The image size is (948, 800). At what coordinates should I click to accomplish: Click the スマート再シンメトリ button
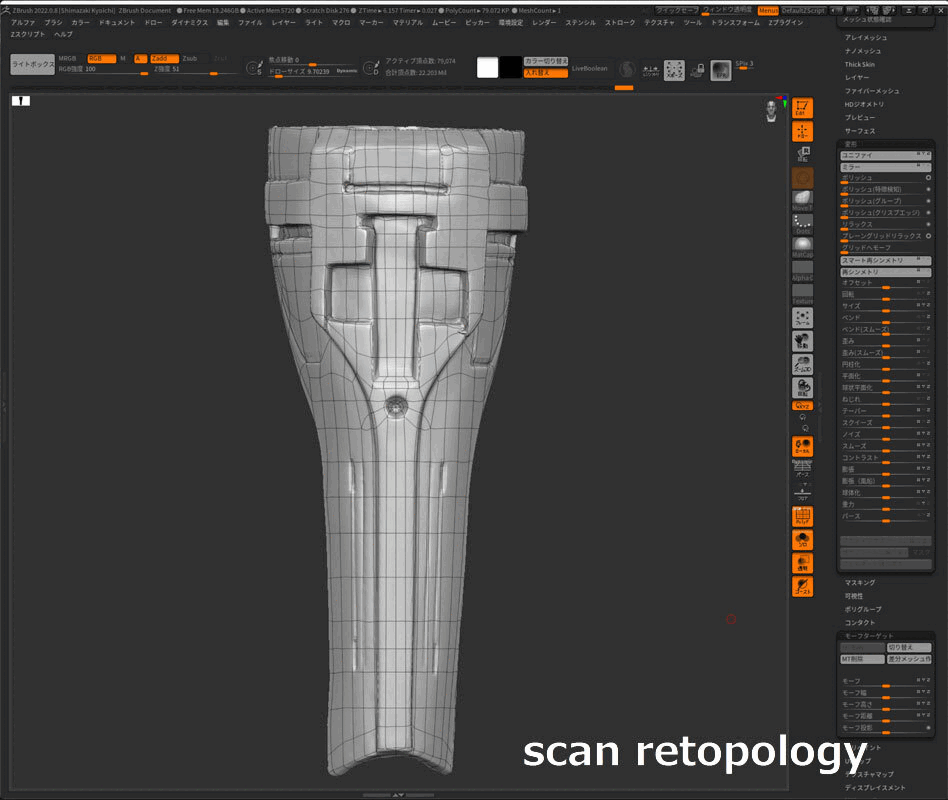[886, 261]
